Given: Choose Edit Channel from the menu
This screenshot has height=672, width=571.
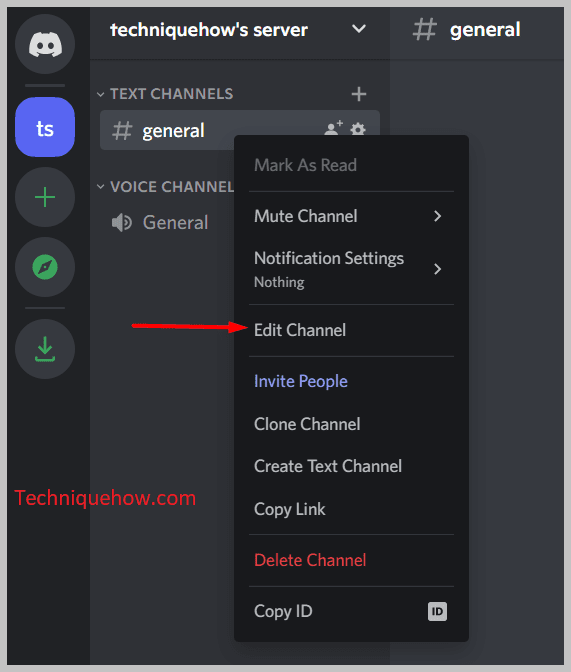Looking at the screenshot, I should 352,330.
